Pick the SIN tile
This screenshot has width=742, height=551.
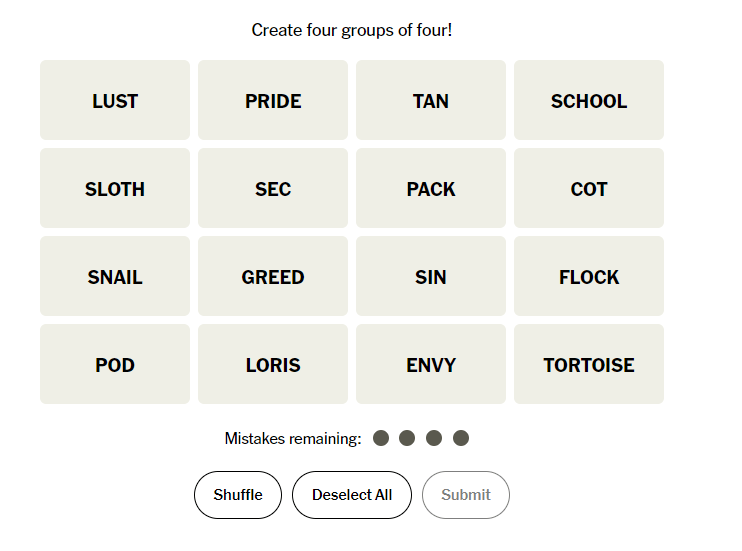(431, 276)
